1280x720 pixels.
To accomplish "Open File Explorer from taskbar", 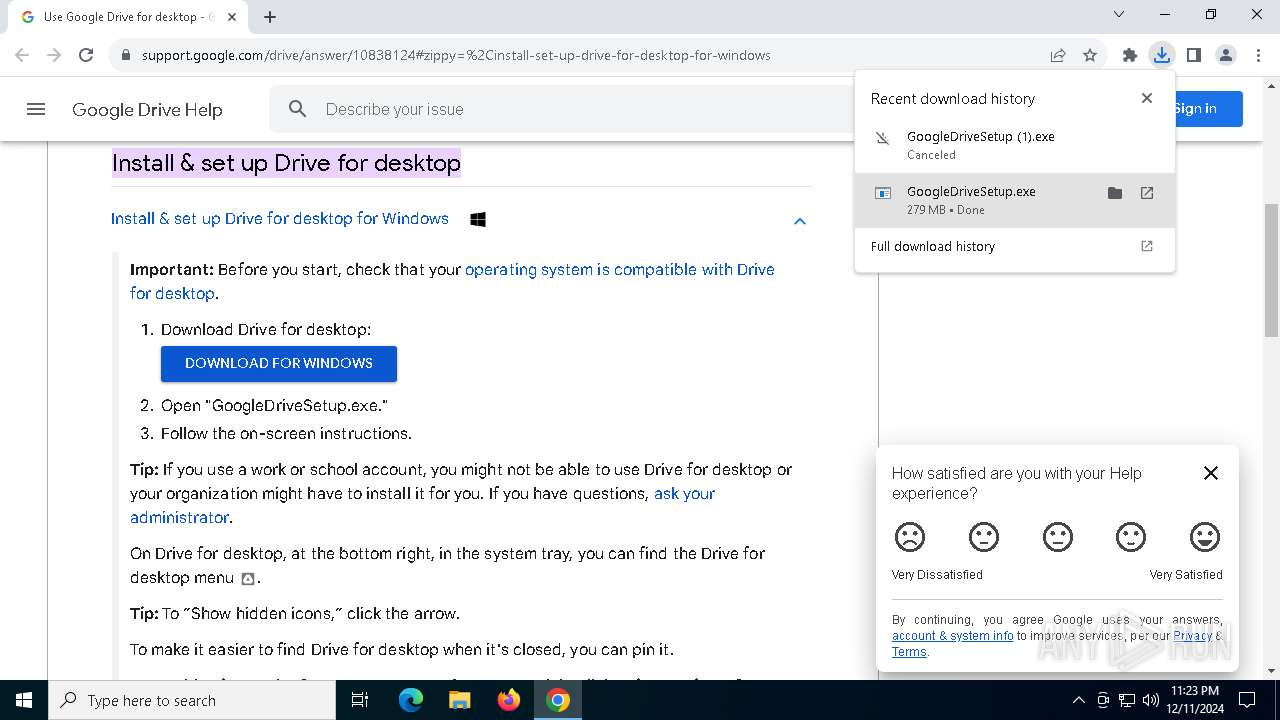I will [460, 700].
